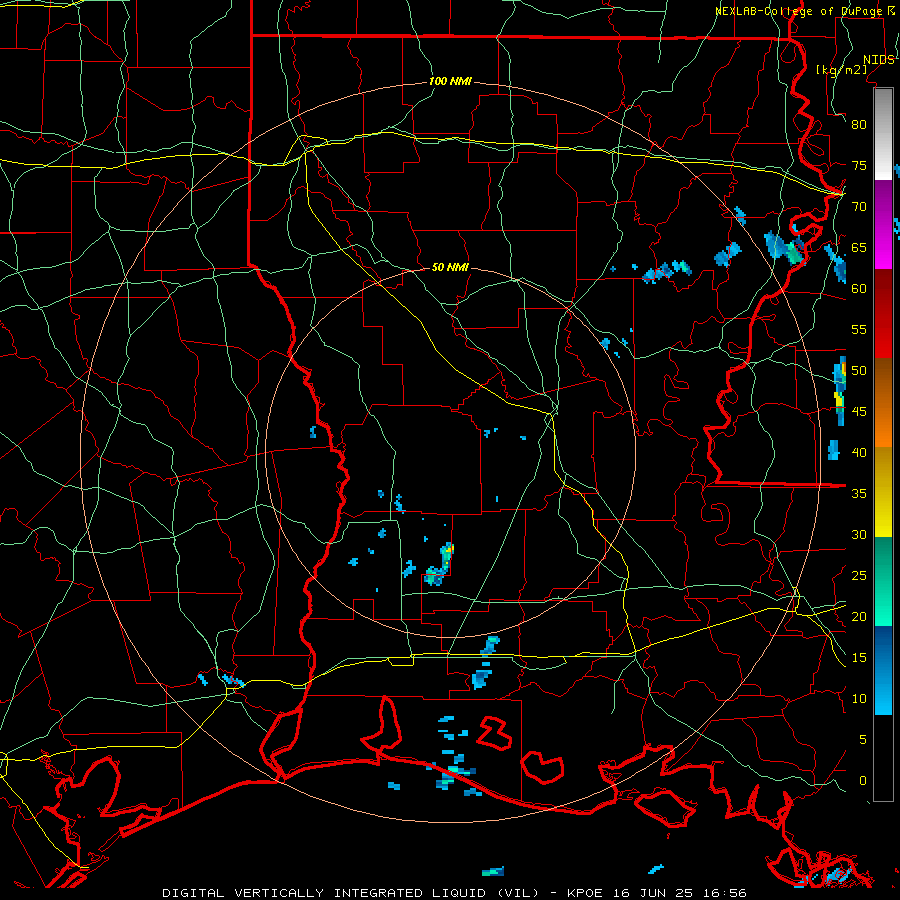
Task: Click the 'DIGITAL VERTICALLY INTEGRATED LIQUID (VIL)' product title
Action: point(351,893)
